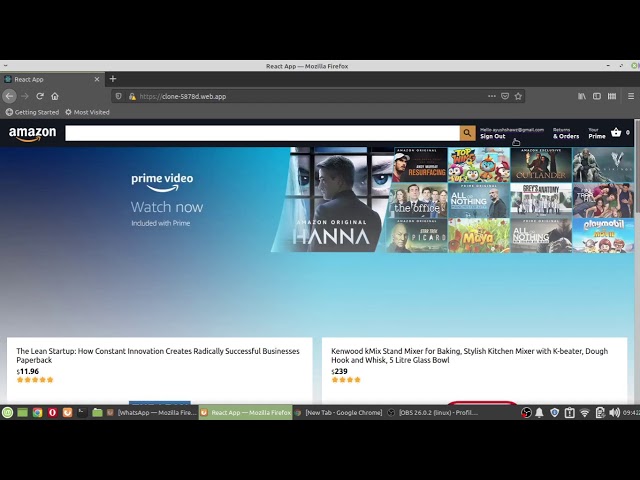Screen dimensions: 640x480
Task: Open the Firefox Library icon
Action: pos(582,96)
